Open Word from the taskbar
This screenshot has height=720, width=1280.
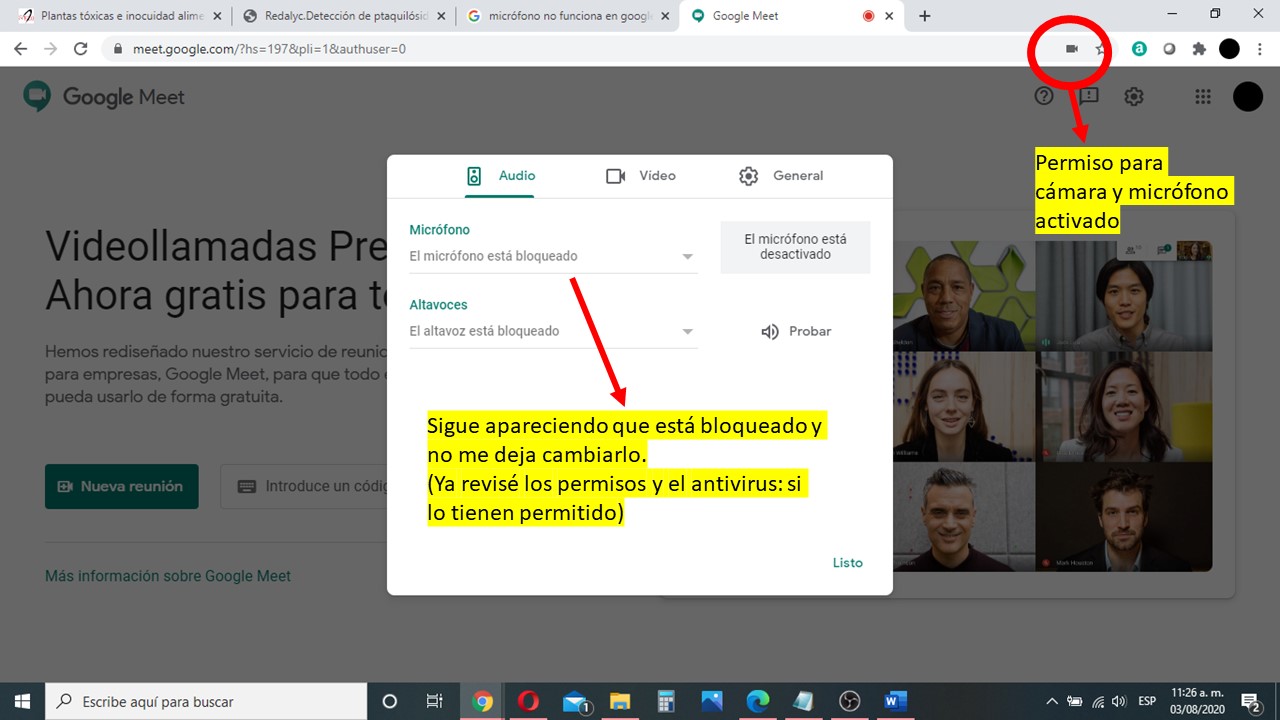click(894, 700)
